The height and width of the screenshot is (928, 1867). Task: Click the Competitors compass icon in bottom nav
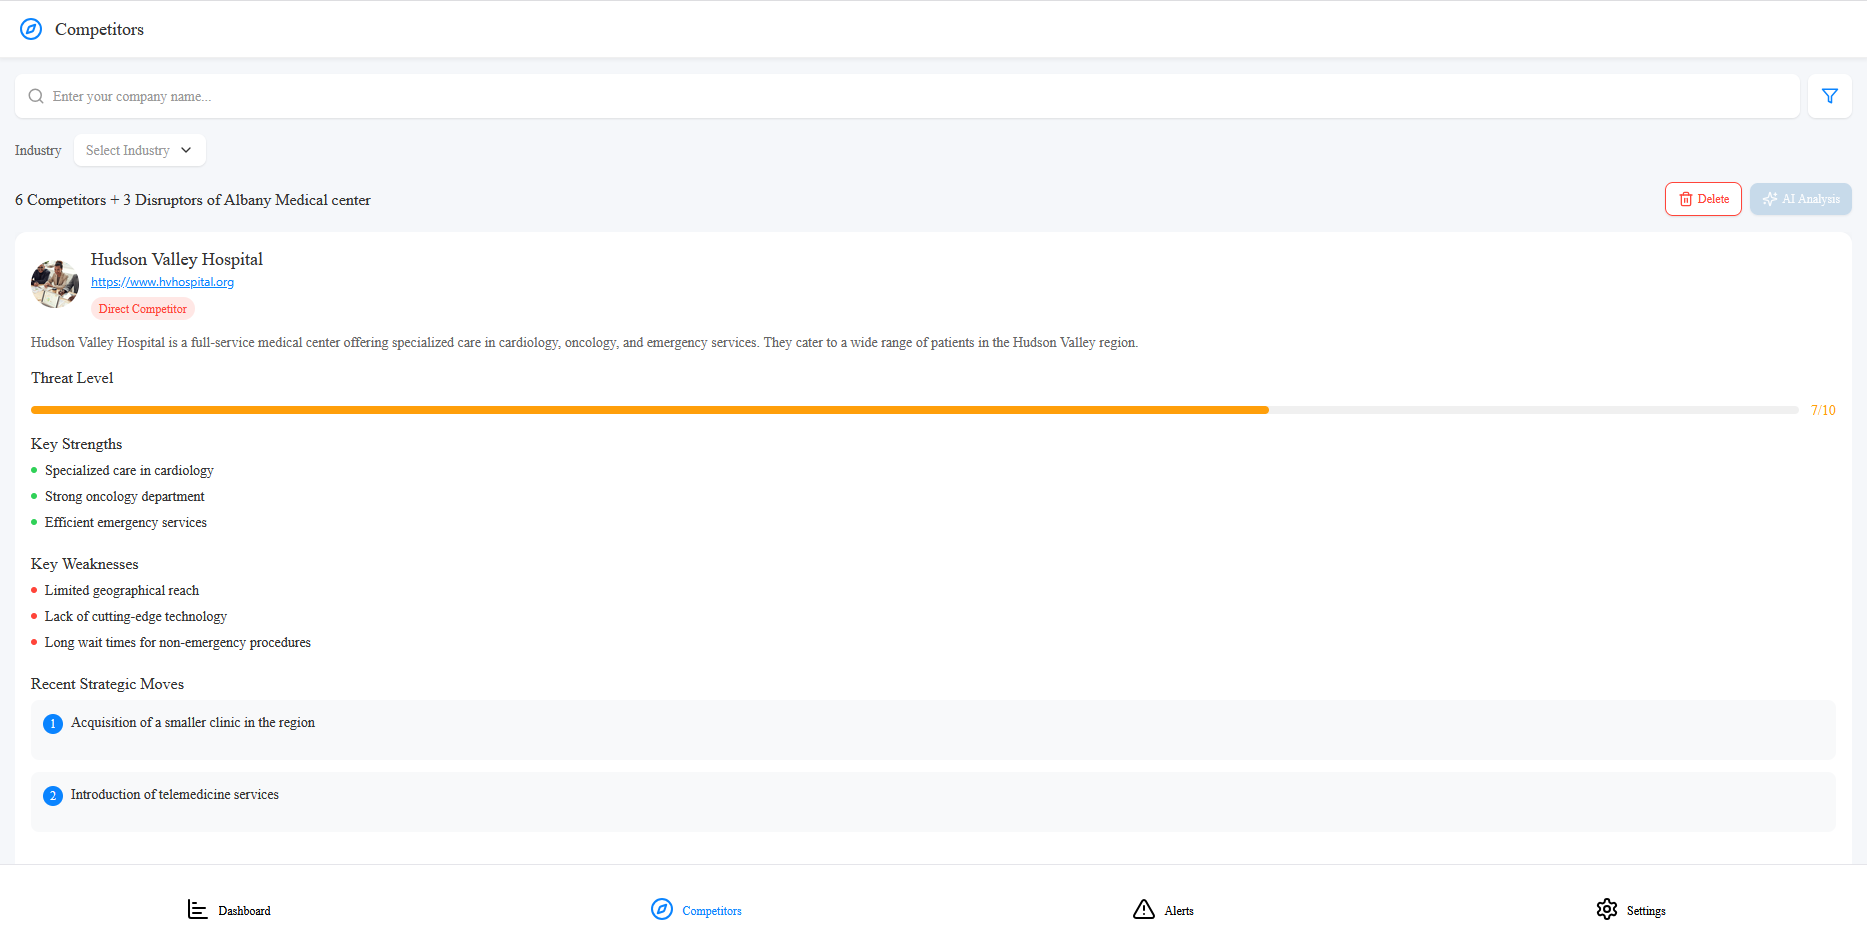(x=662, y=909)
